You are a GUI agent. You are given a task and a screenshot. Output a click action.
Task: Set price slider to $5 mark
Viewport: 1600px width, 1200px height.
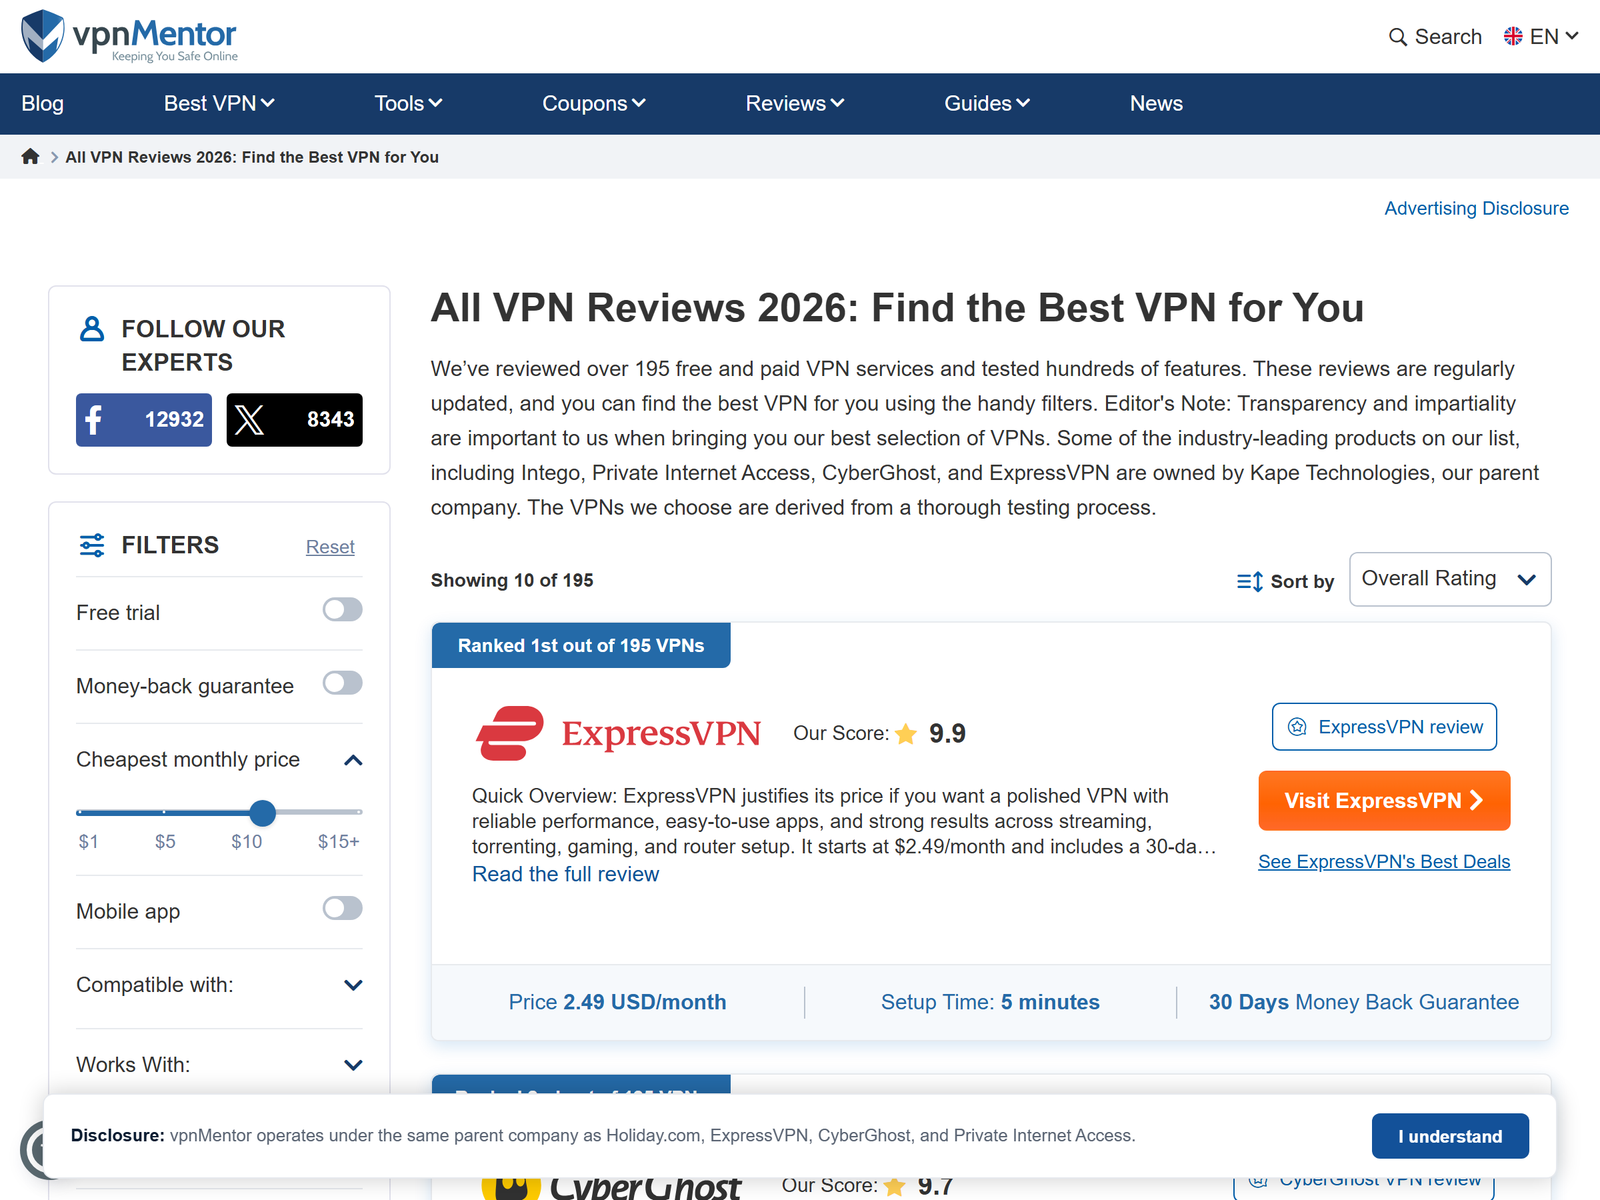click(165, 812)
